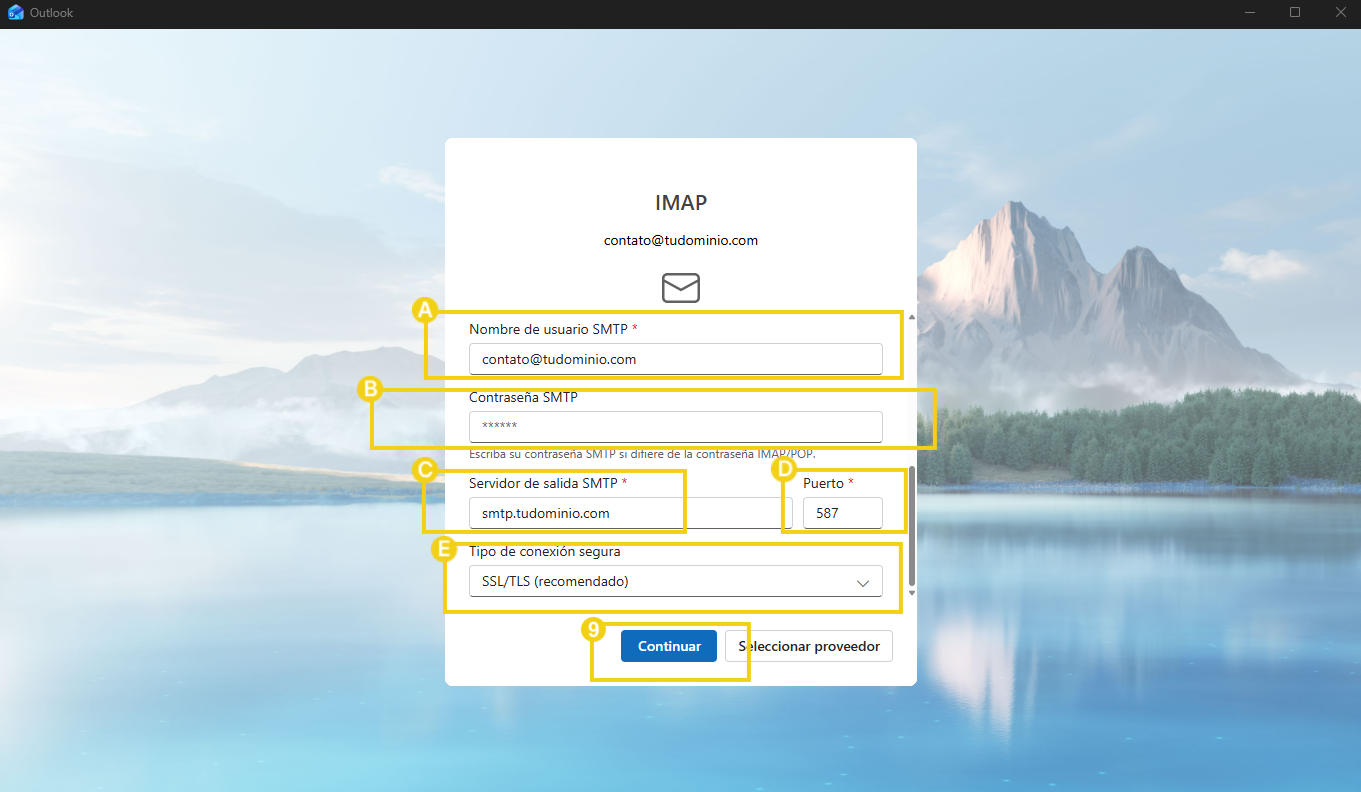Viewport: 1361px width, 792px height.
Task: Select the Nombre de usuario SMTP field
Action: (675, 358)
